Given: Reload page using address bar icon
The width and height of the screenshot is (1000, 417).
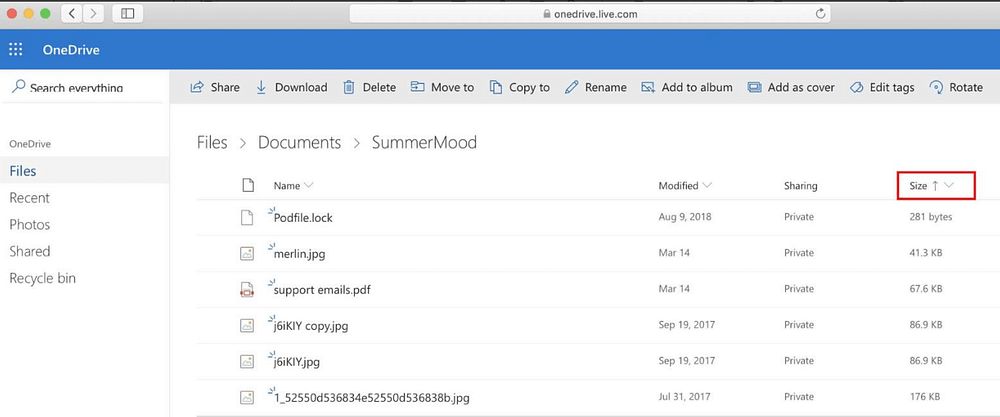Looking at the screenshot, I should 821,13.
